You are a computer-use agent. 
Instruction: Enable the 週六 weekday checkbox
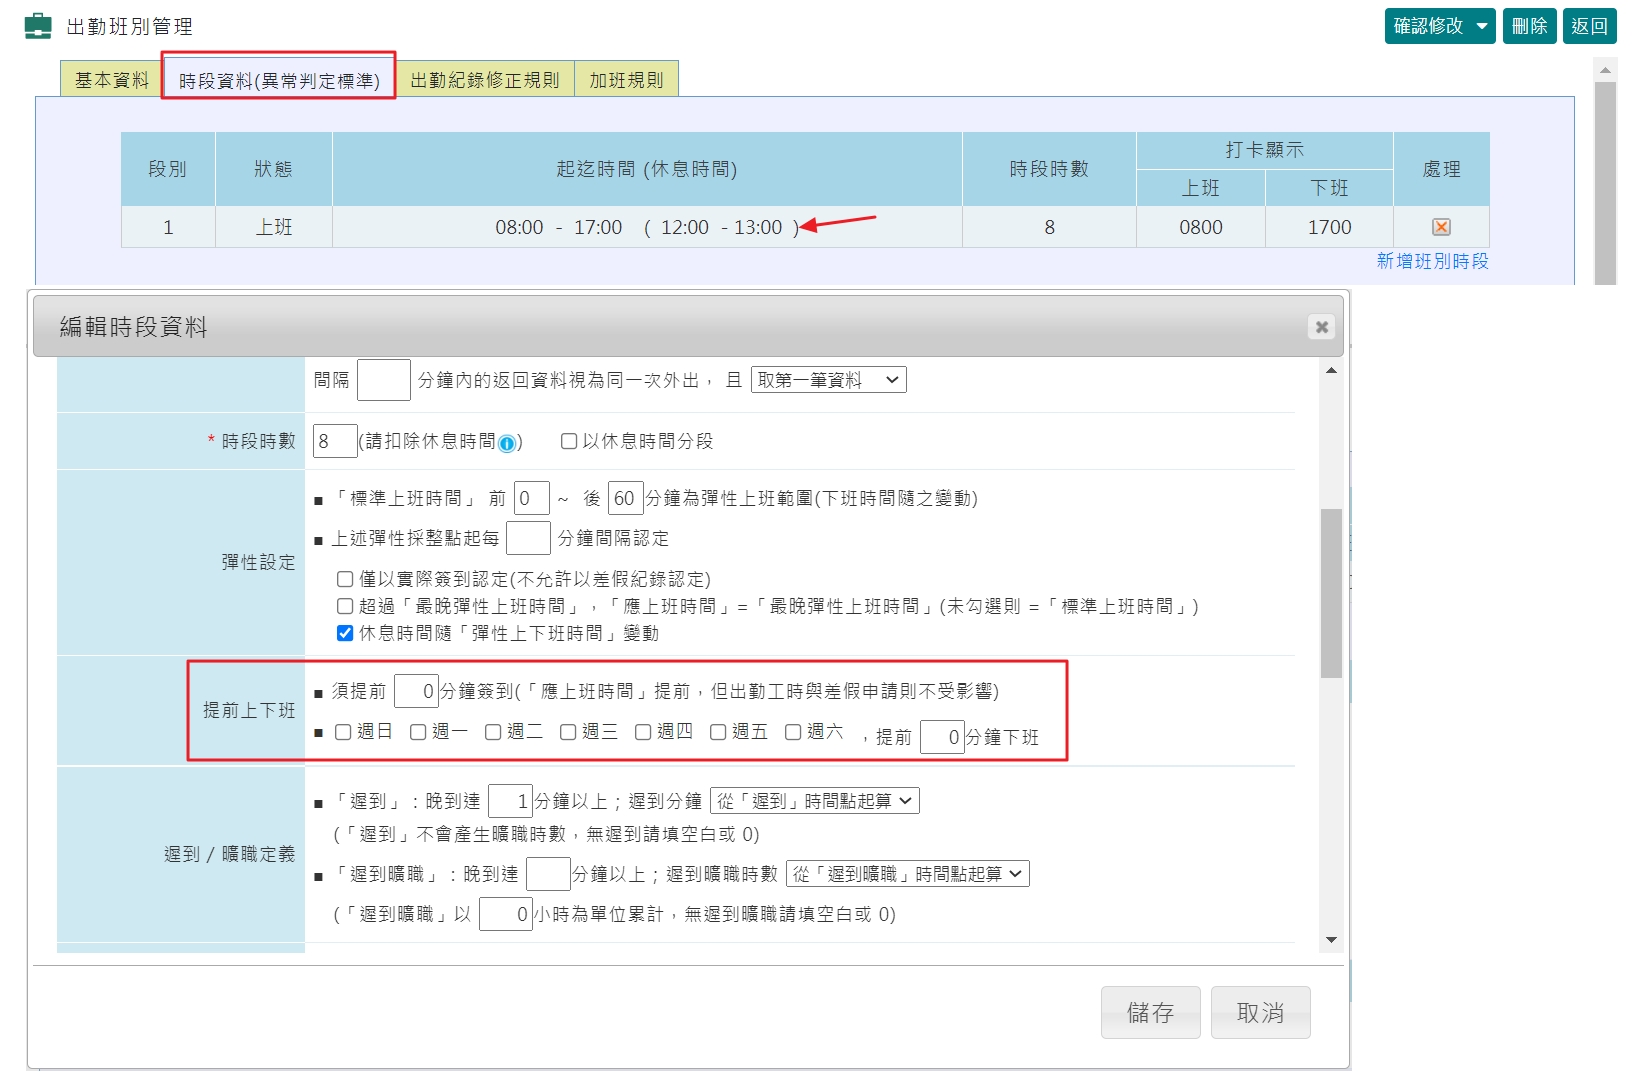[792, 732]
